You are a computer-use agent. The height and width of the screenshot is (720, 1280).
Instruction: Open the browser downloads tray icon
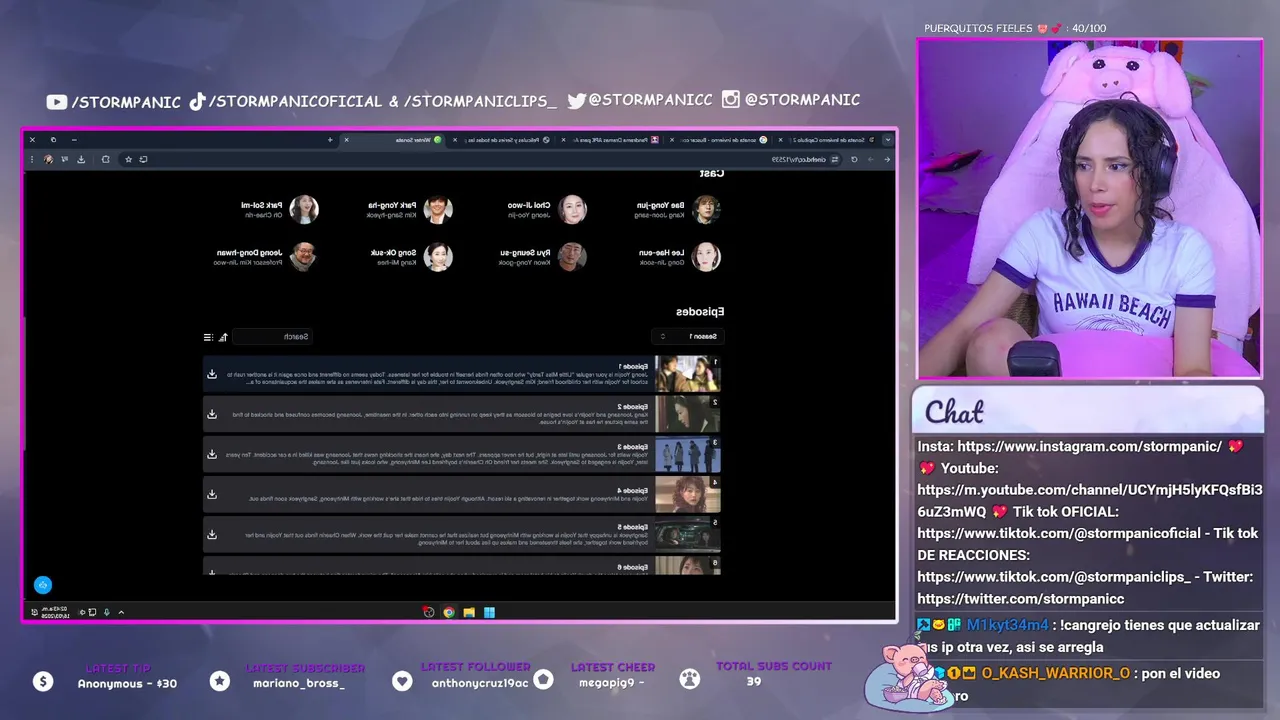pyautogui.click(x=81, y=159)
